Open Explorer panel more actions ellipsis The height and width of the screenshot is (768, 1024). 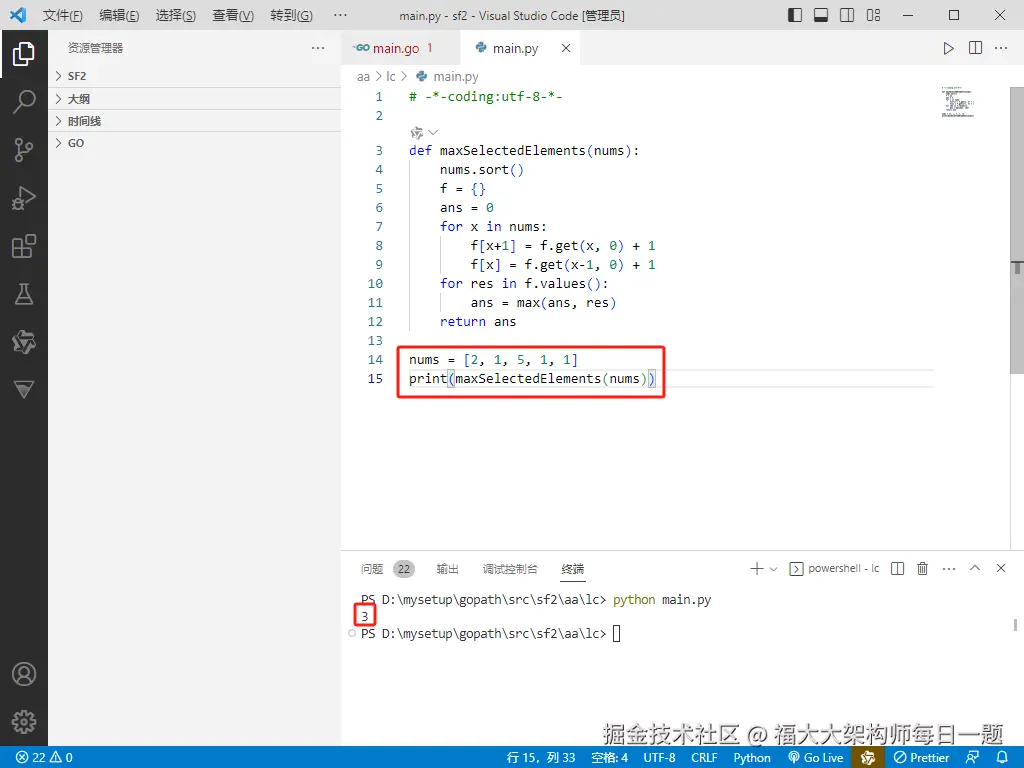[318, 48]
